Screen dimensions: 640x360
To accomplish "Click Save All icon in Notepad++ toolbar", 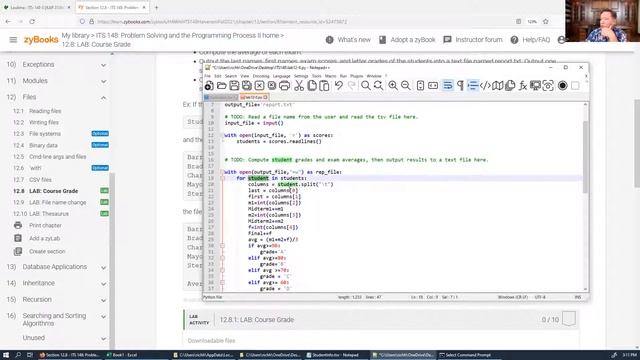I will pos(247,85).
